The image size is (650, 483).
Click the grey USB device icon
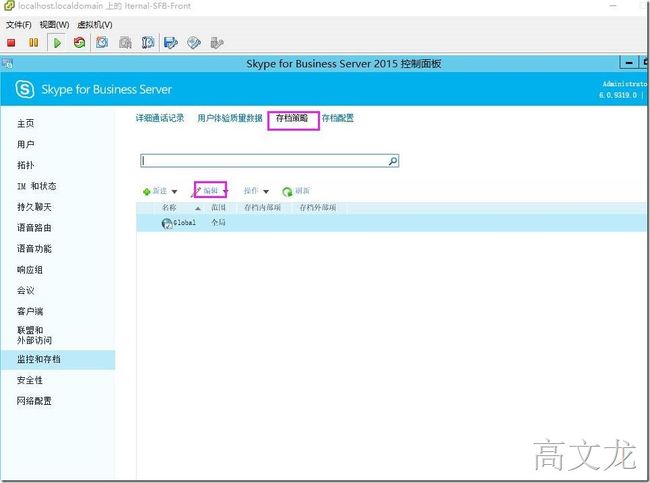click(217, 42)
